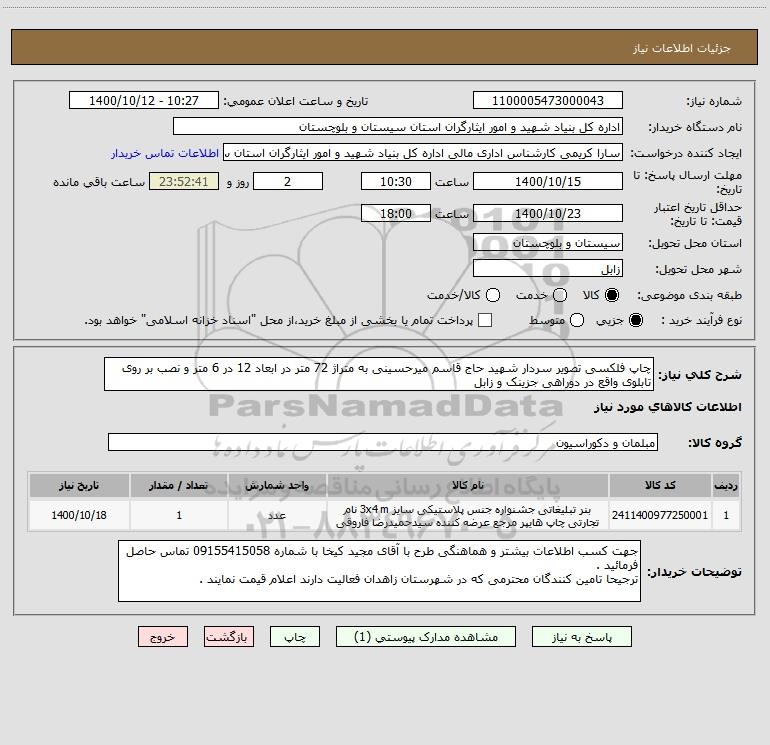The width and height of the screenshot is (770, 745).
Task: Click the شهر محل تحویل field زابل
Action: tap(548, 269)
